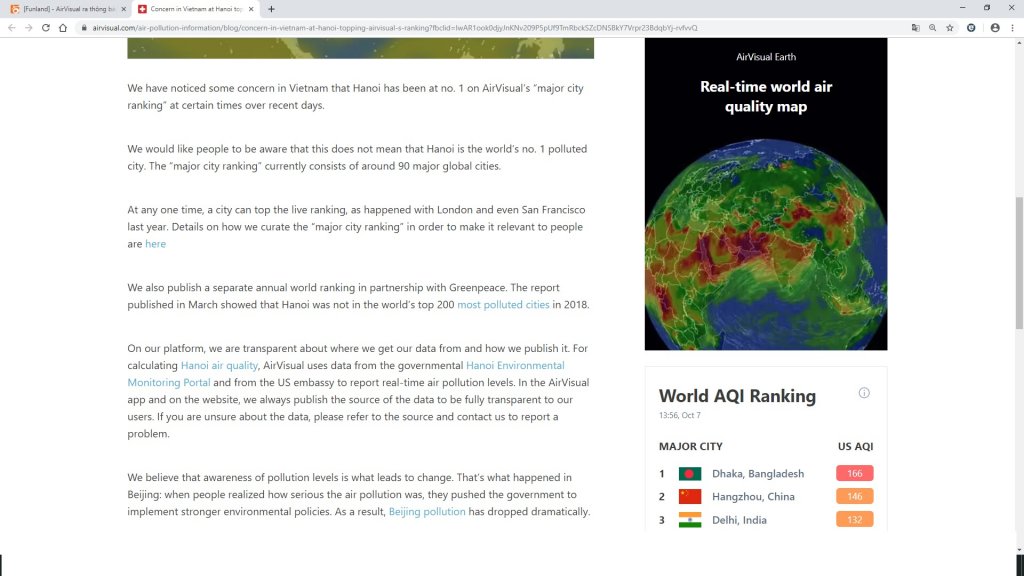
Task: Open Dhaka, Bangladesh in the ranking
Action: coord(758,473)
